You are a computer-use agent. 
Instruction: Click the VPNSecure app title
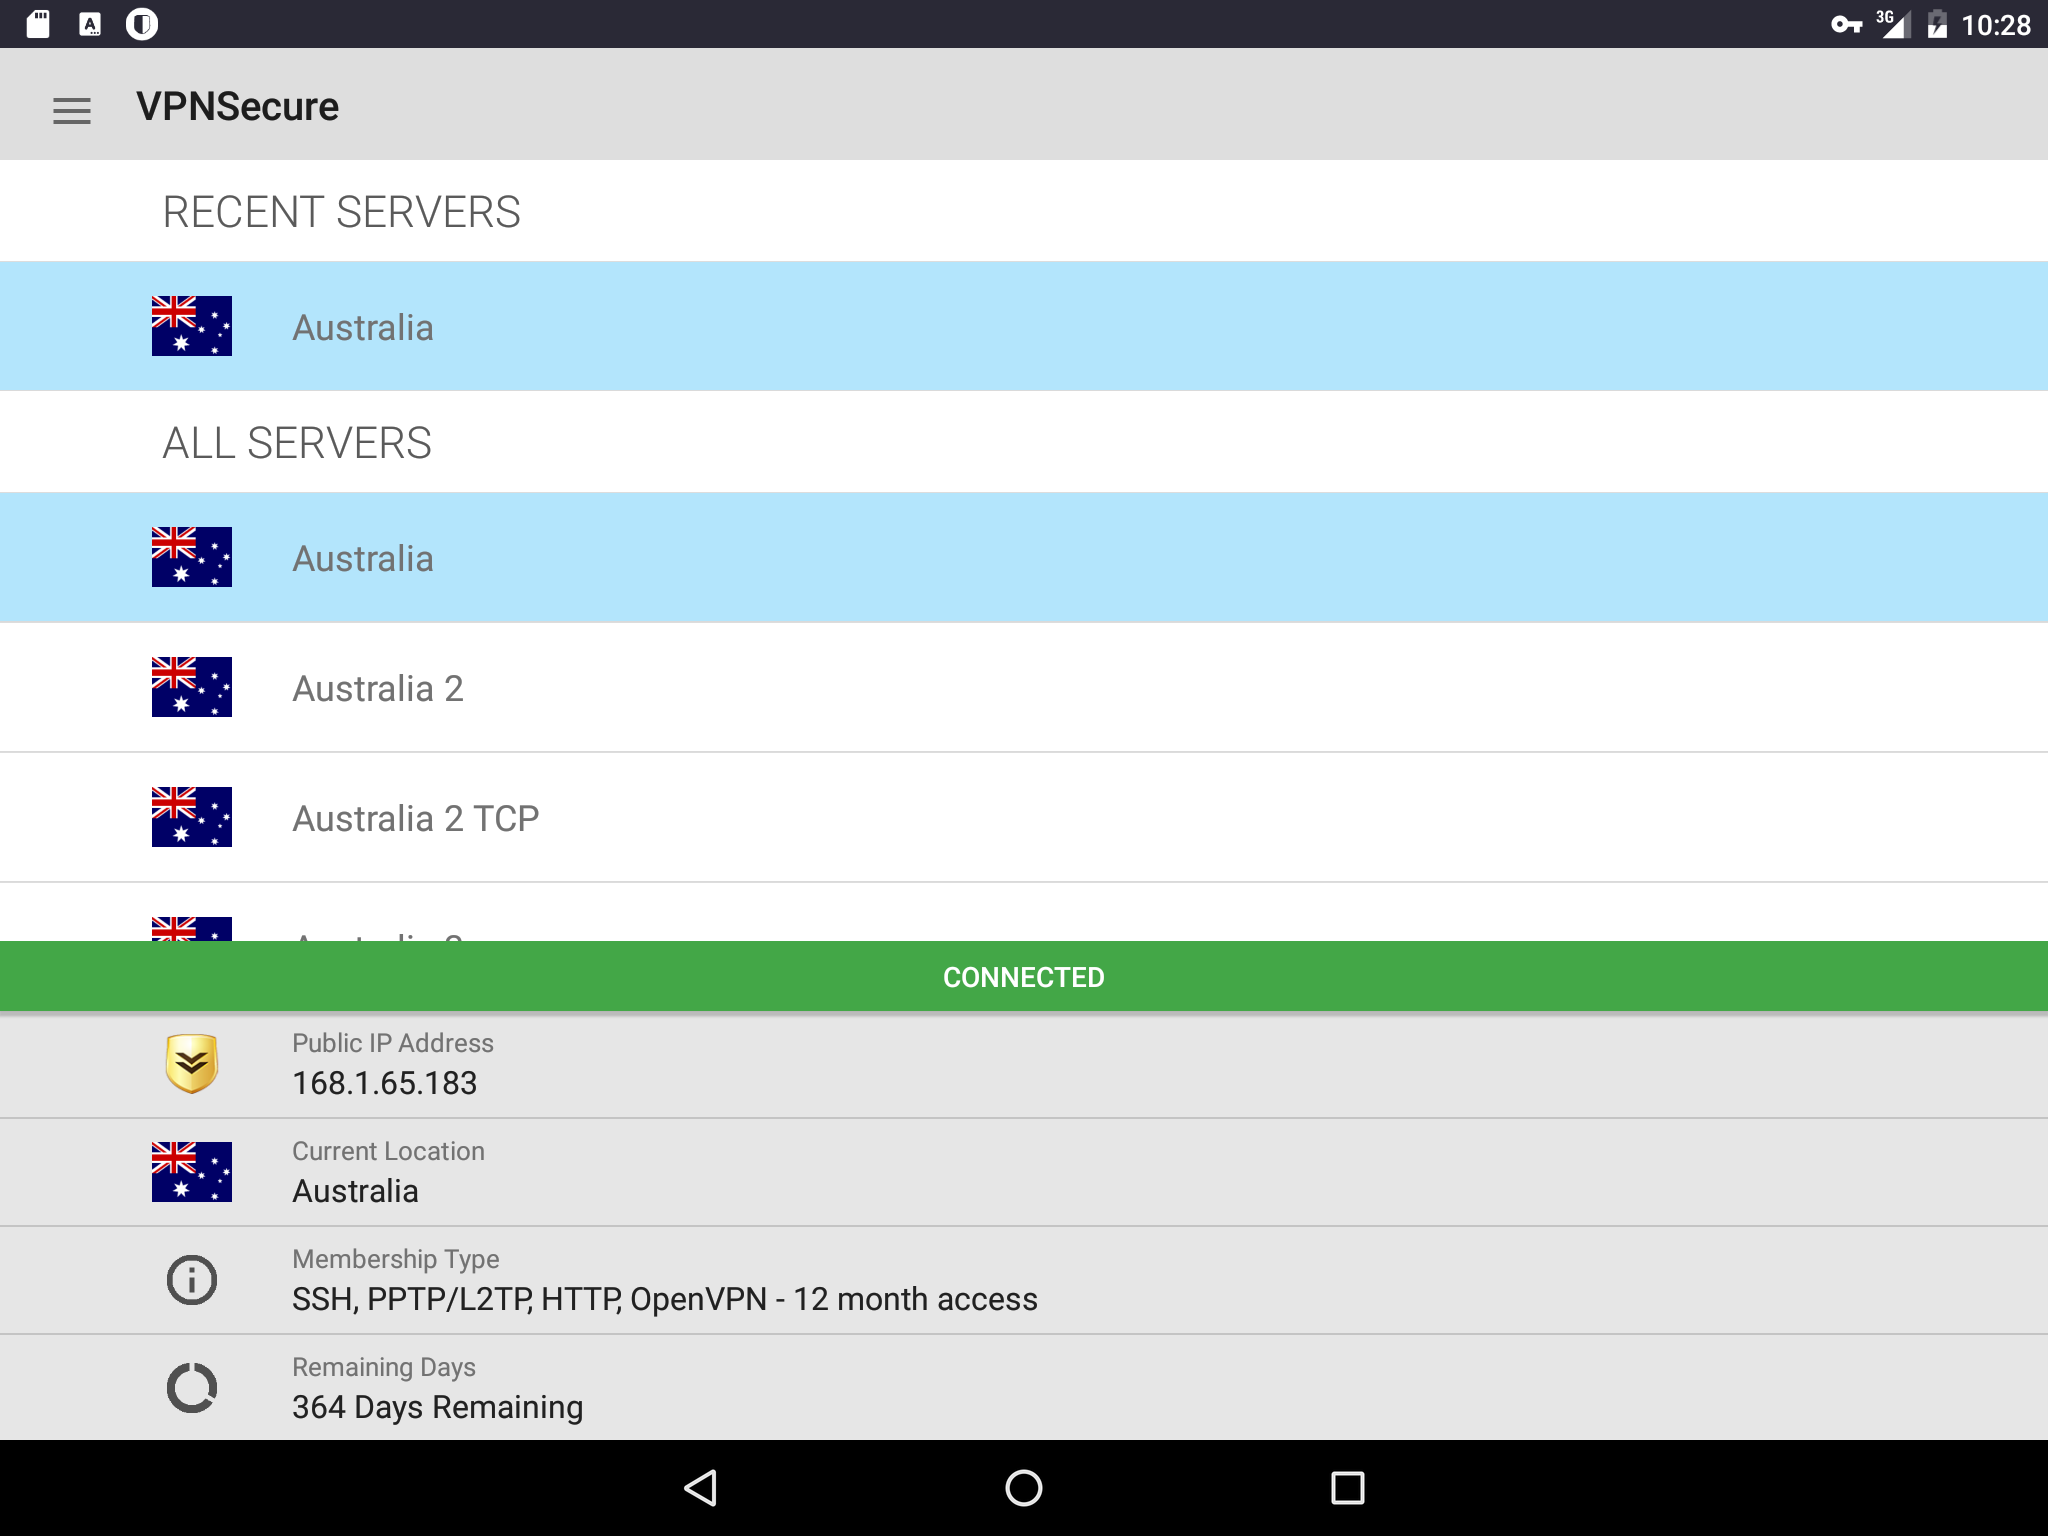click(238, 107)
